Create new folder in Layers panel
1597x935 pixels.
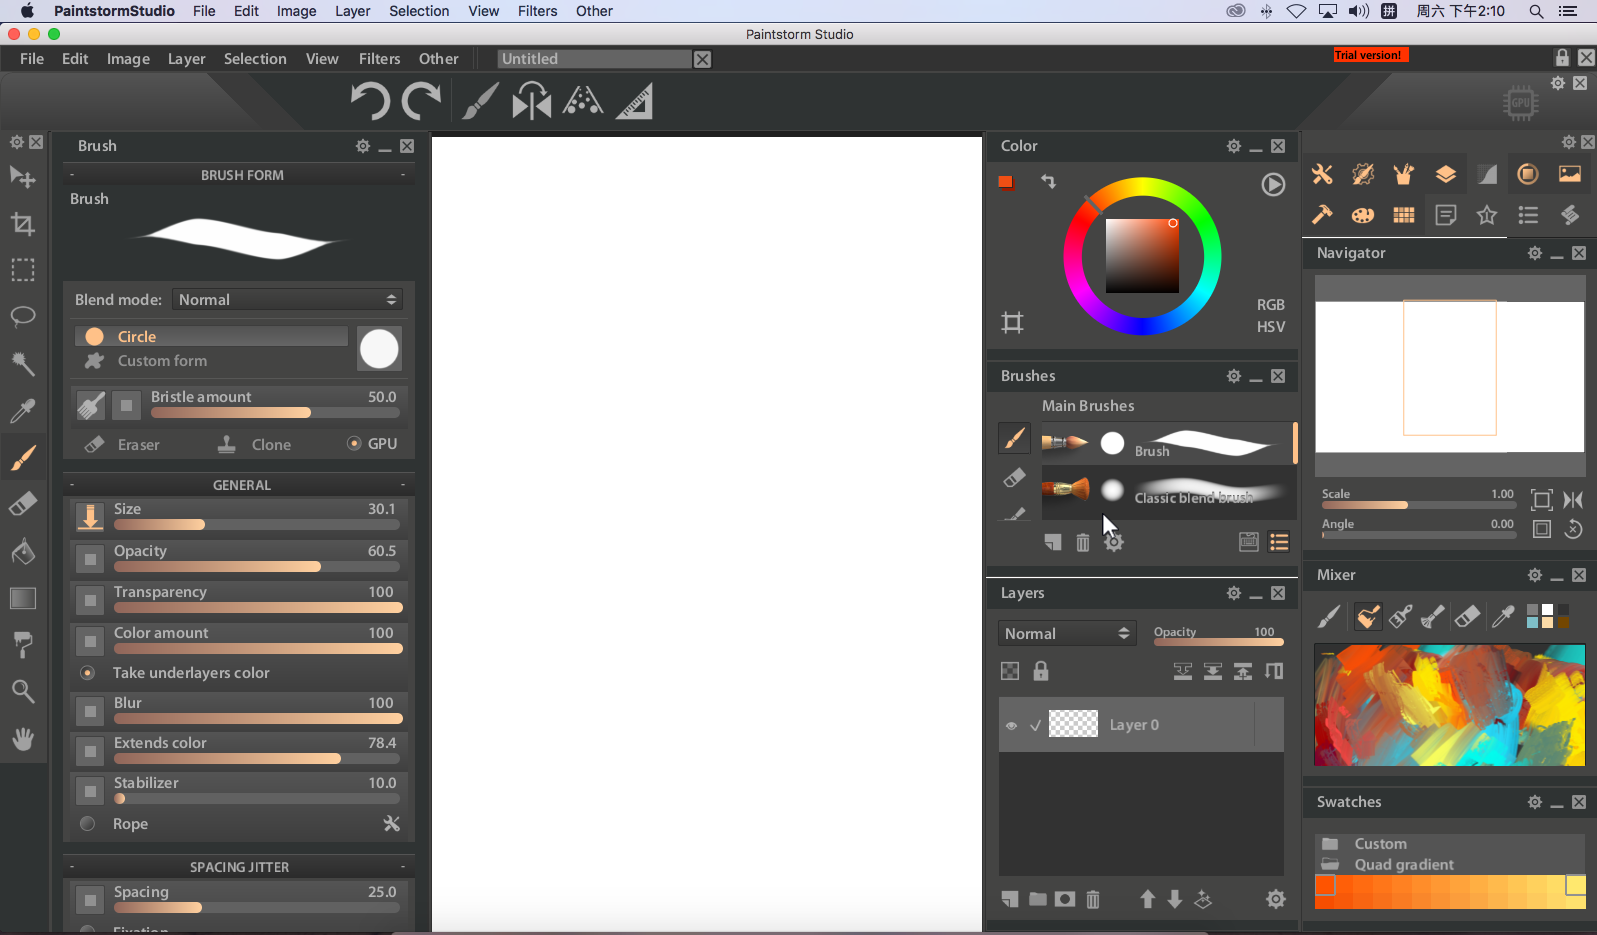point(1037,899)
